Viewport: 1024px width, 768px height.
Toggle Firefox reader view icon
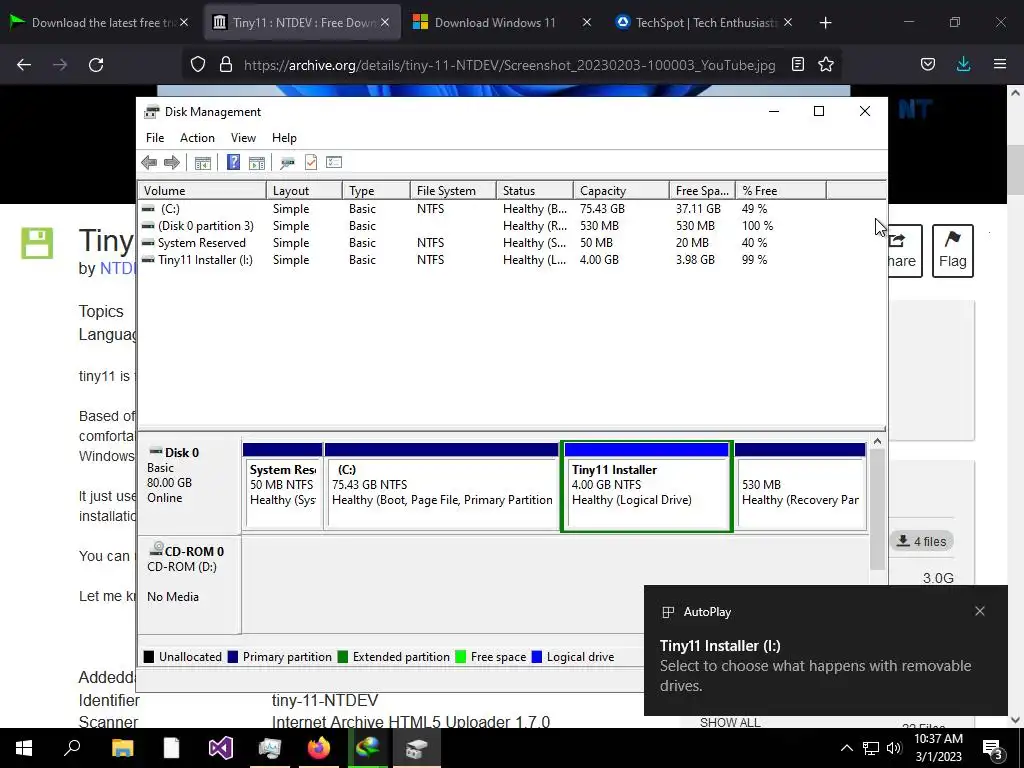[x=797, y=65]
